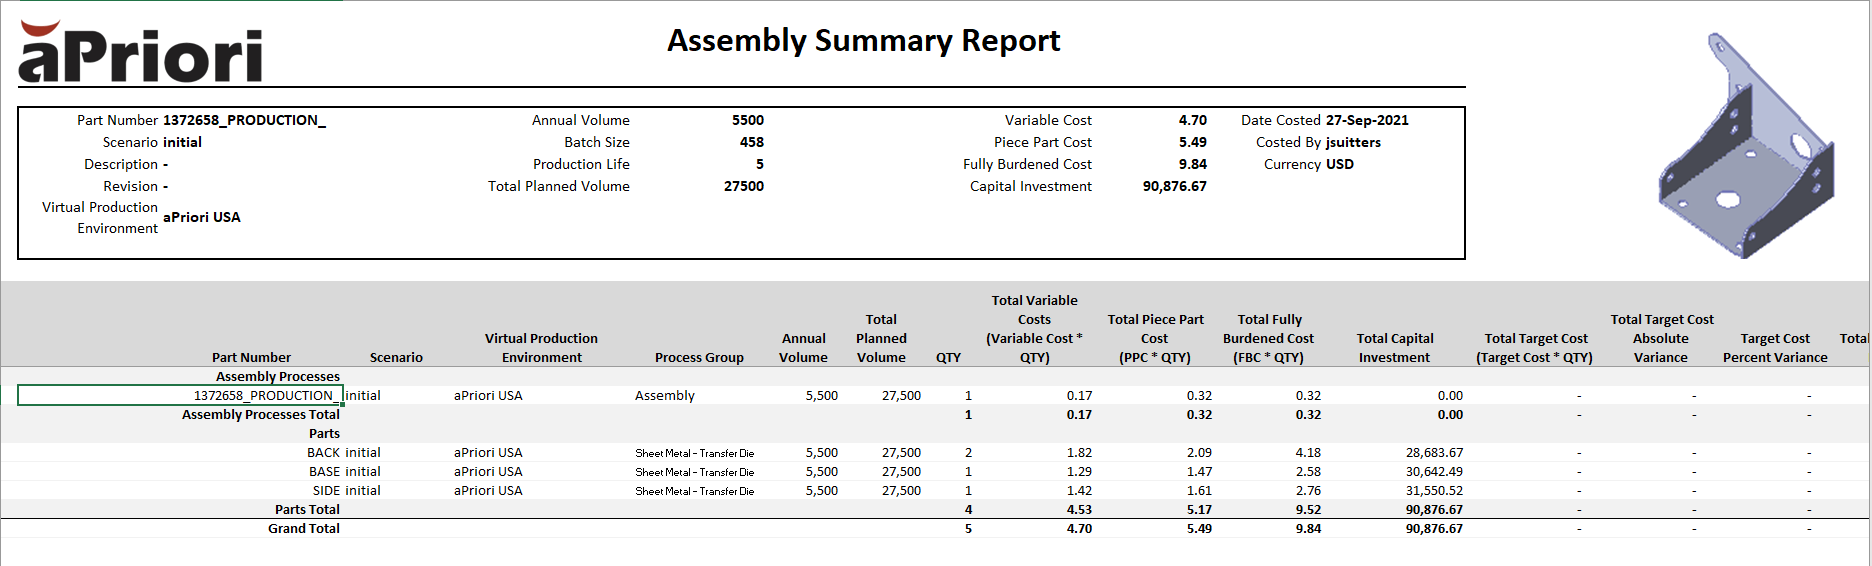This screenshot has width=1872, height=566.
Task: Select the BACK capital investment value 28,683.67
Action: [1434, 453]
